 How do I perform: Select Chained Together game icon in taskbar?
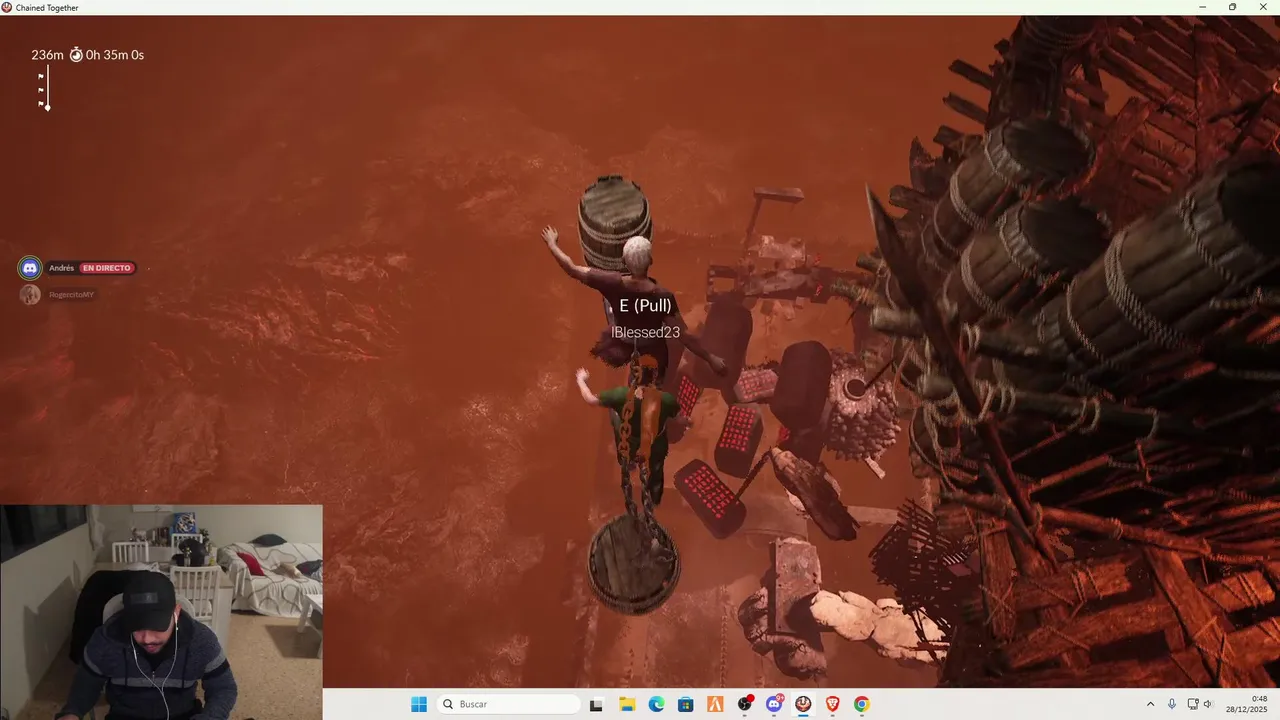[803, 704]
